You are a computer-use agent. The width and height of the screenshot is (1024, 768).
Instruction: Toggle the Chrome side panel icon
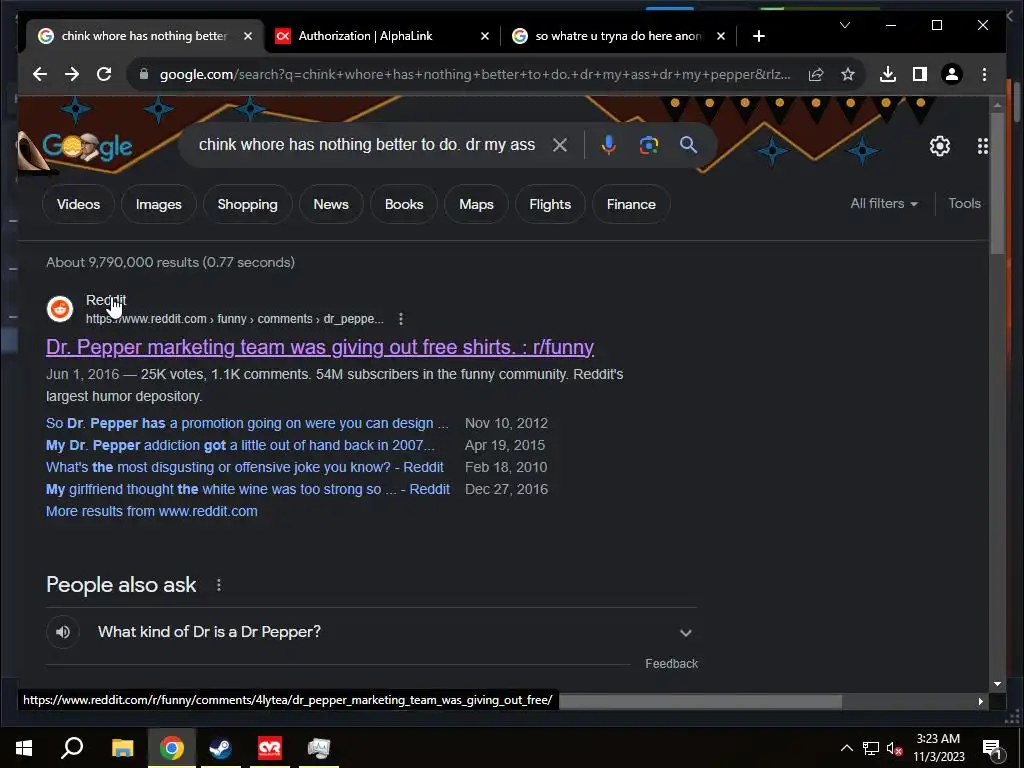coord(920,74)
